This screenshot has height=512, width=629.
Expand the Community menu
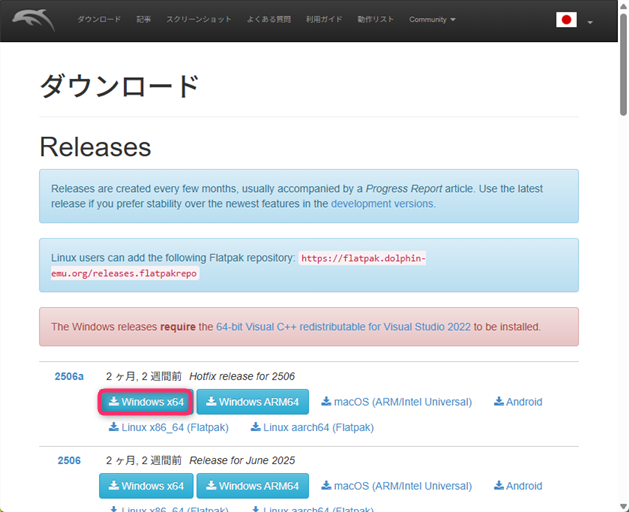(432, 20)
